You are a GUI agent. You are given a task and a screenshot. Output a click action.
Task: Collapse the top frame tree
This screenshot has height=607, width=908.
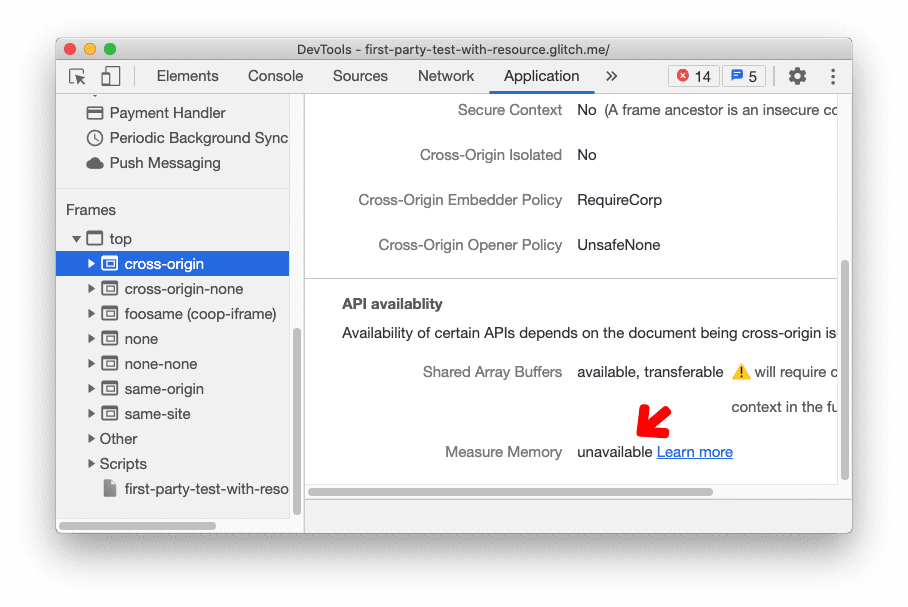(76, 238)
